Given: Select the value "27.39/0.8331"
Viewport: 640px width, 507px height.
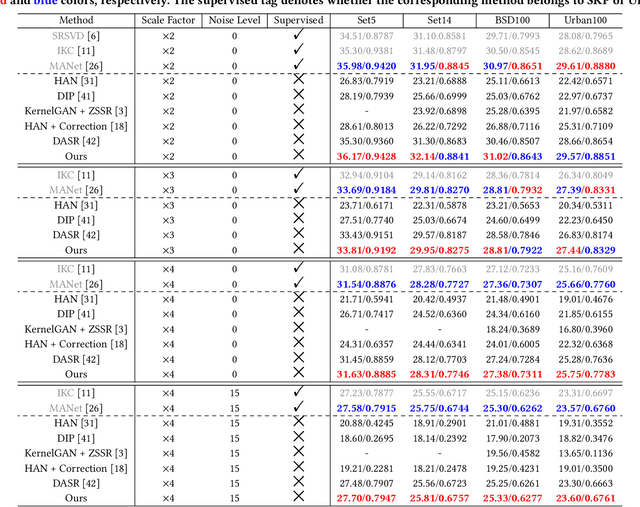Looking at the screenshot, I should (585, 190).
